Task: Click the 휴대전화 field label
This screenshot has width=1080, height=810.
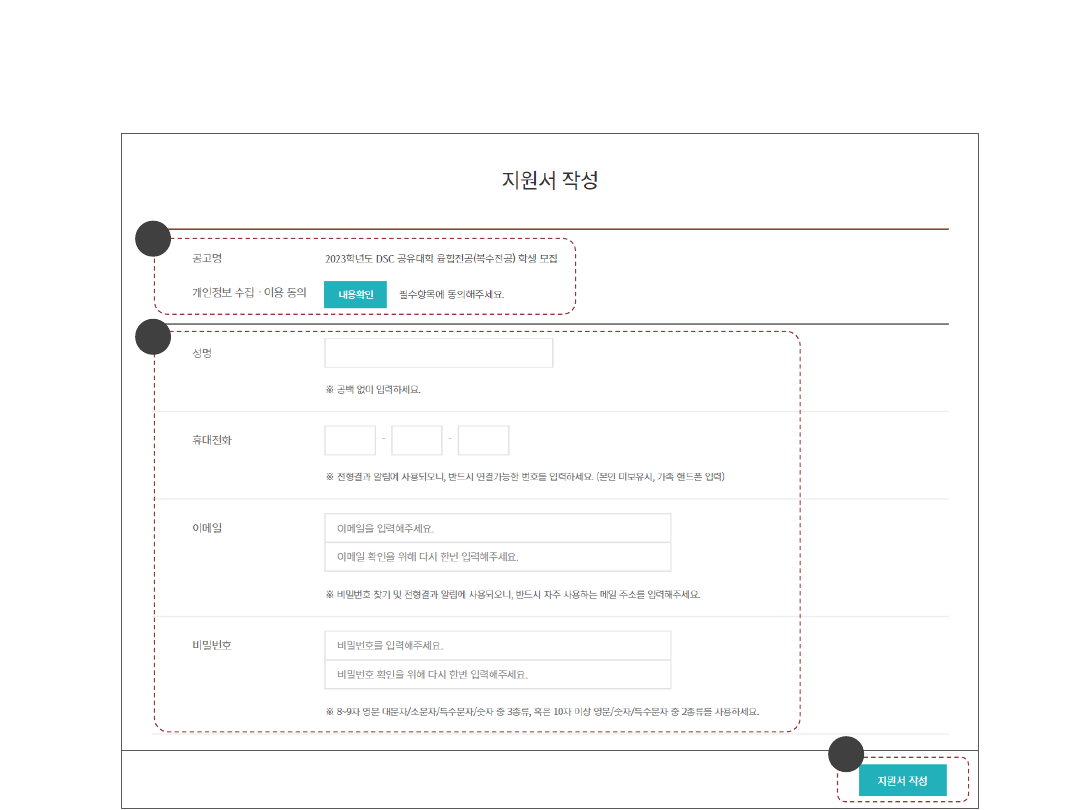Action: [212, 440]
